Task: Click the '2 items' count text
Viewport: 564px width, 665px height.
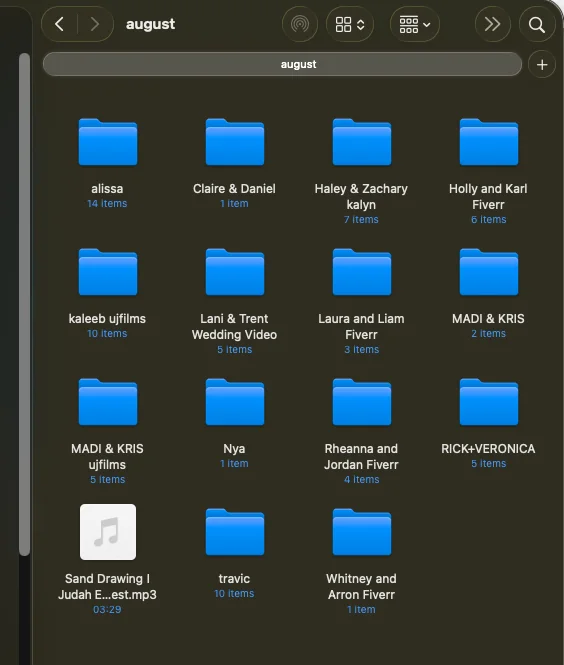Action: pos(489,334)
